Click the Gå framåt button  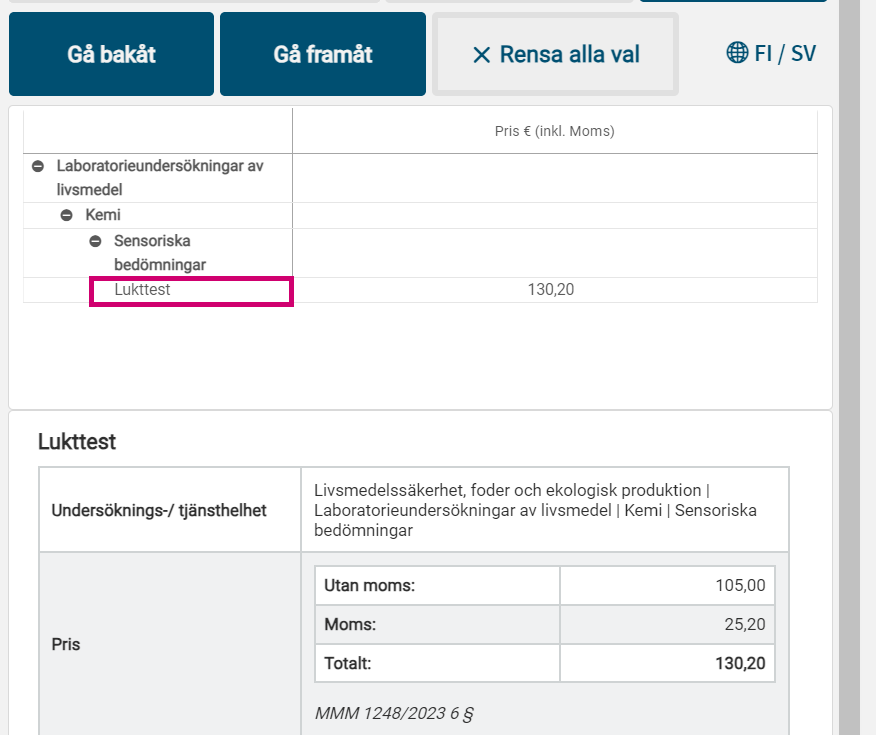tap(322, 54)
